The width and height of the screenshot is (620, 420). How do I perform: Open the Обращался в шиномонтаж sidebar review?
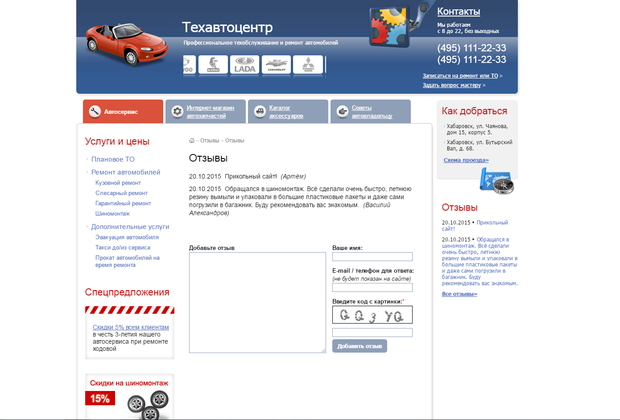tap(480, 261)
